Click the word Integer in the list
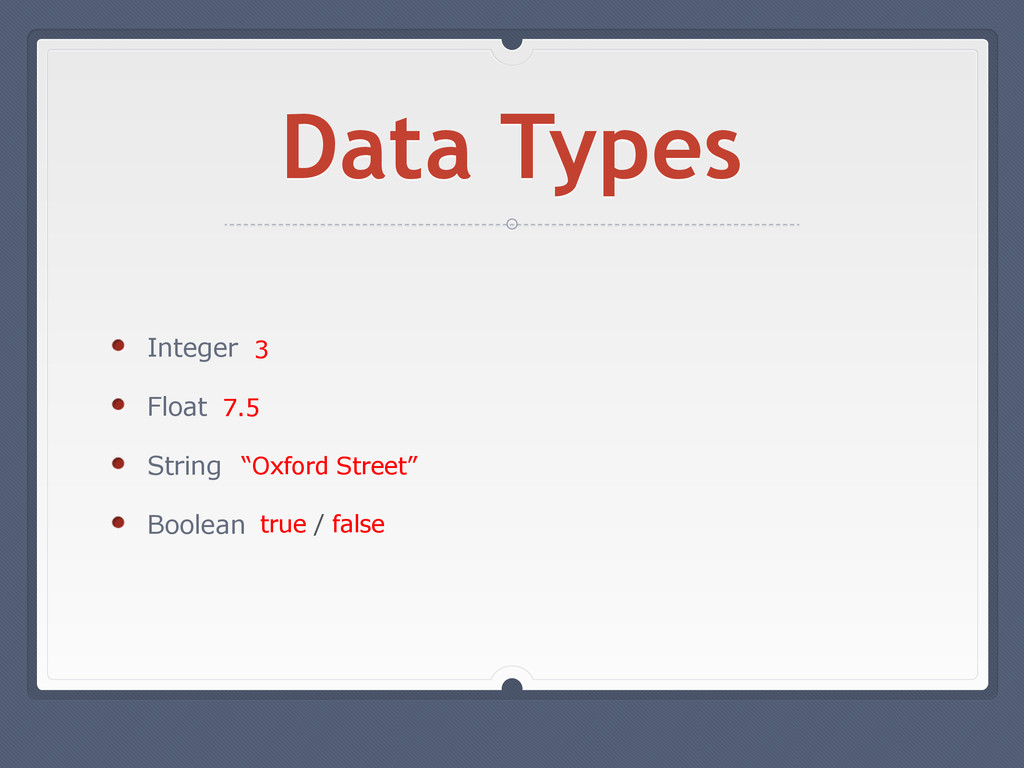 point(193,348)
